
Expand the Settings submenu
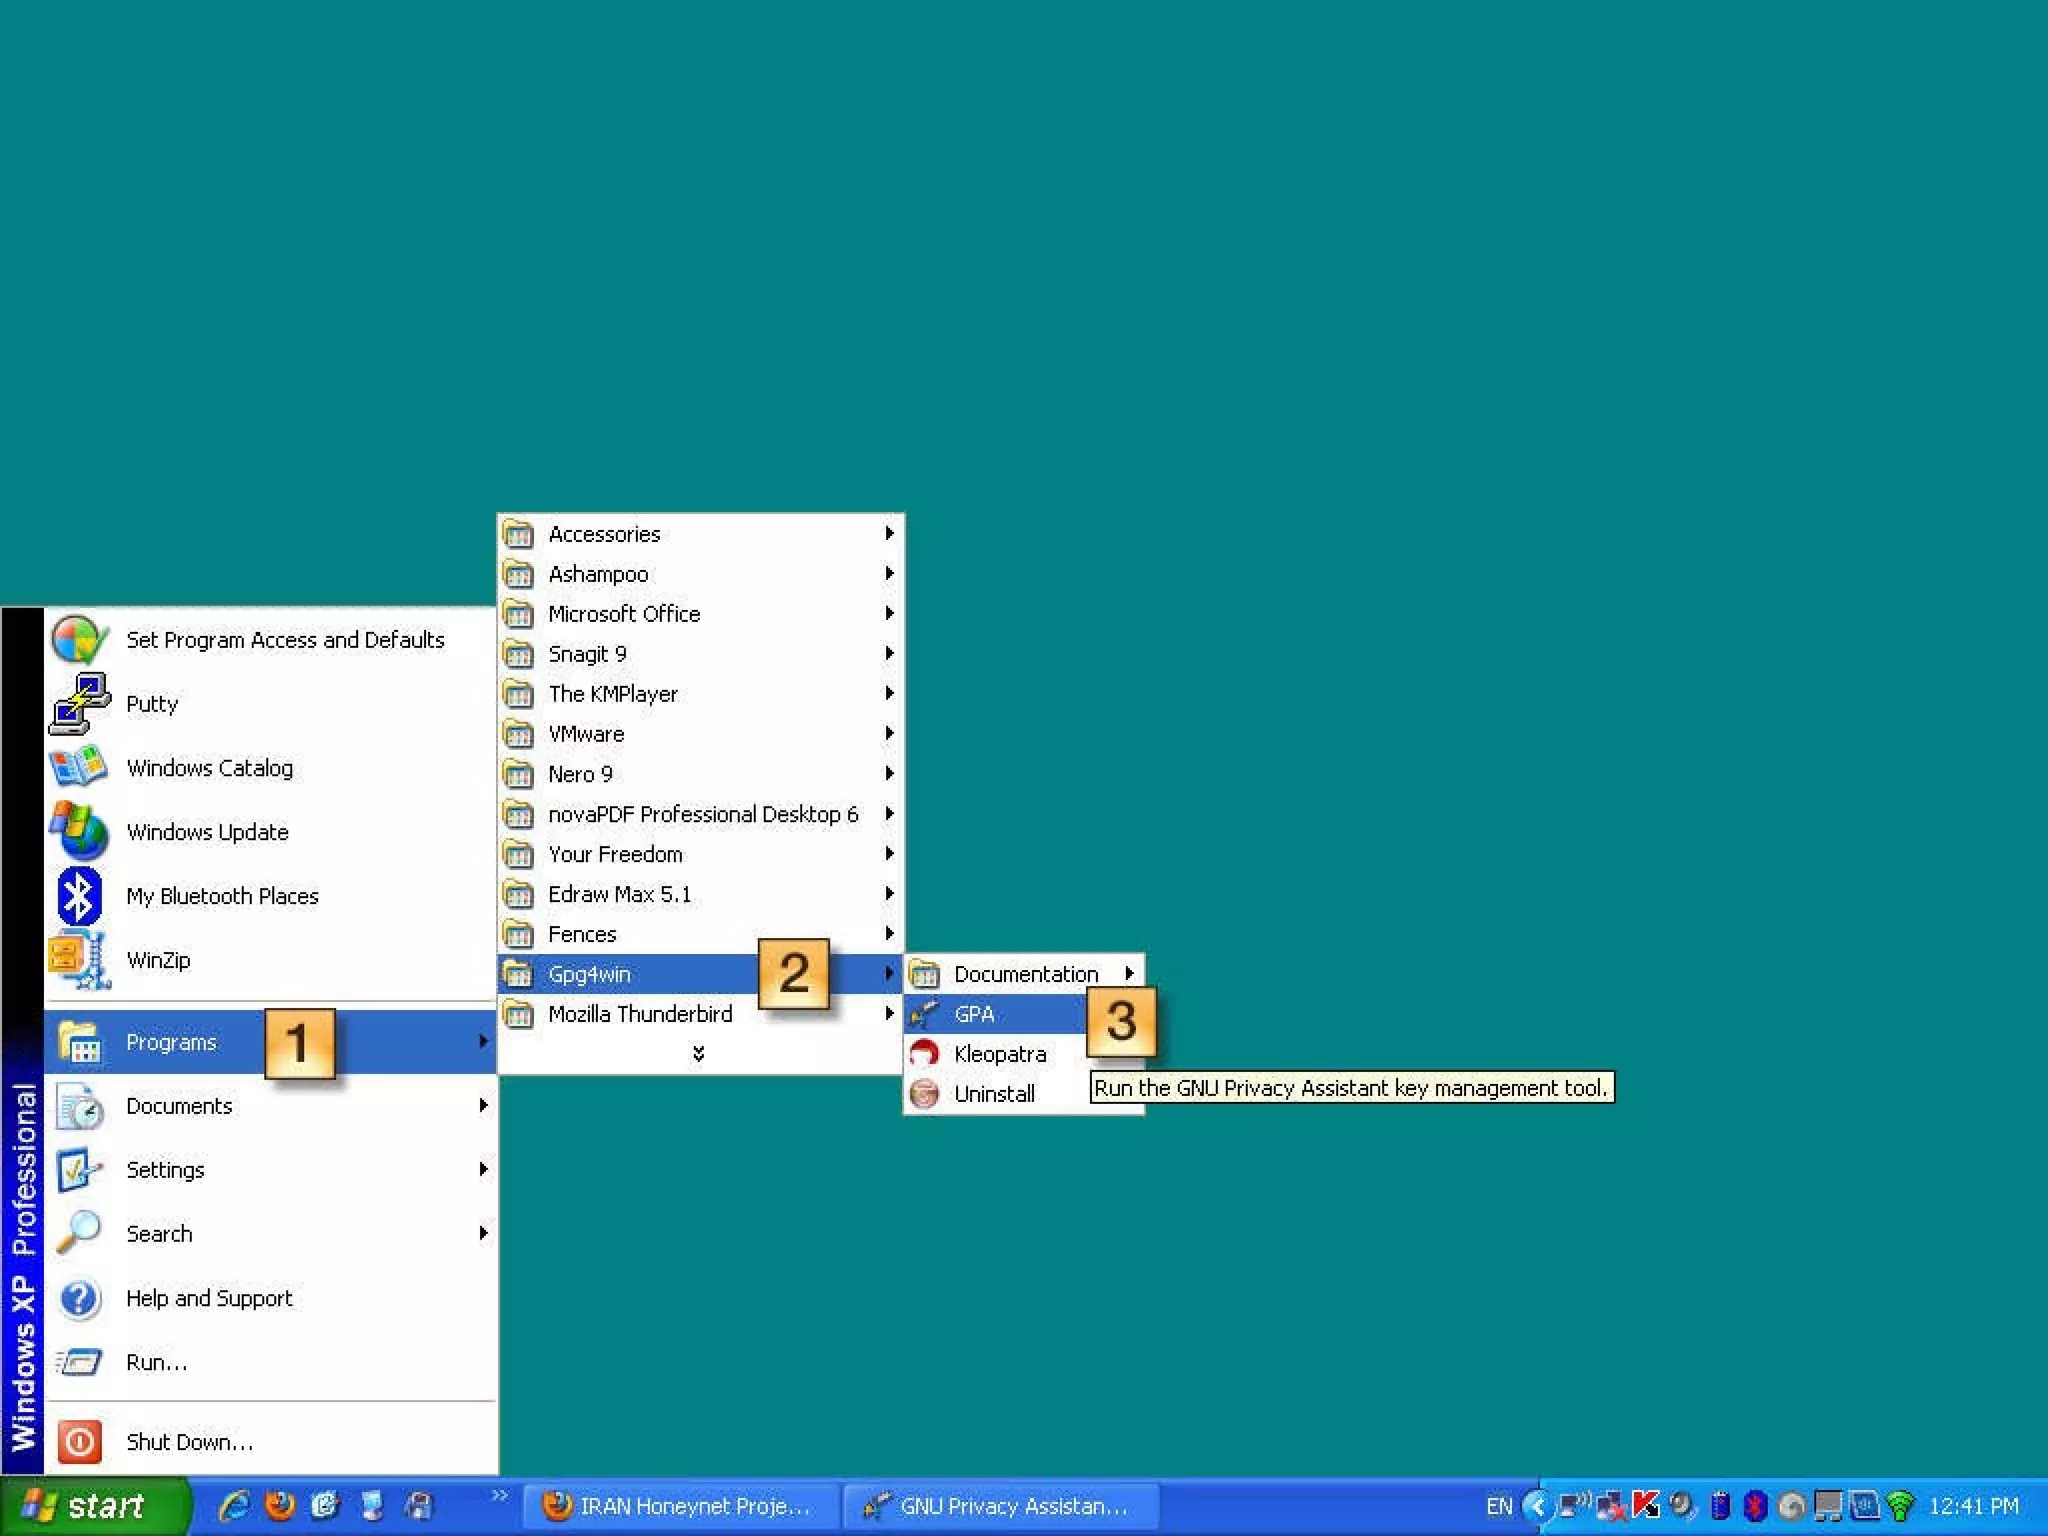(x=165, y=1170)
